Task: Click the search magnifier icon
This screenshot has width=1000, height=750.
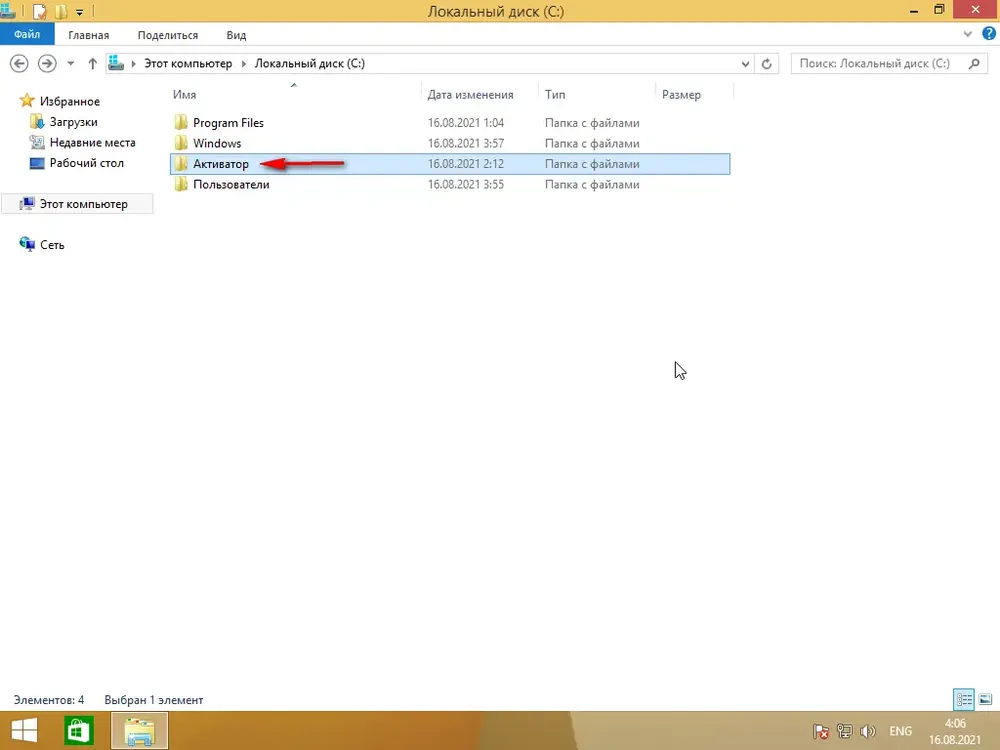Action: [974, 63]
